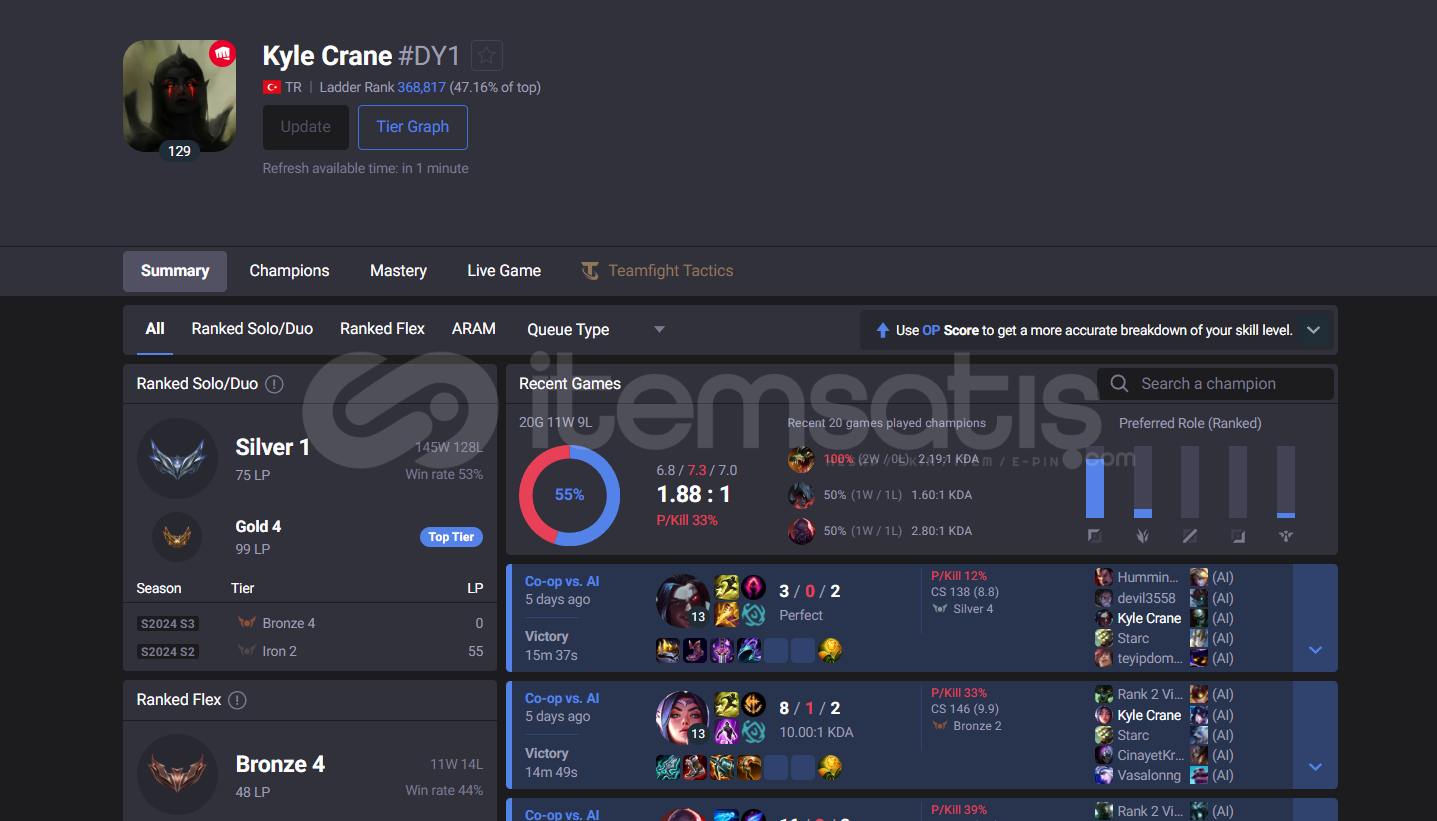Viewport: 1437px width, 821px height.
Task: Click the Search a champion field
Action: (x=1216, y=384)
